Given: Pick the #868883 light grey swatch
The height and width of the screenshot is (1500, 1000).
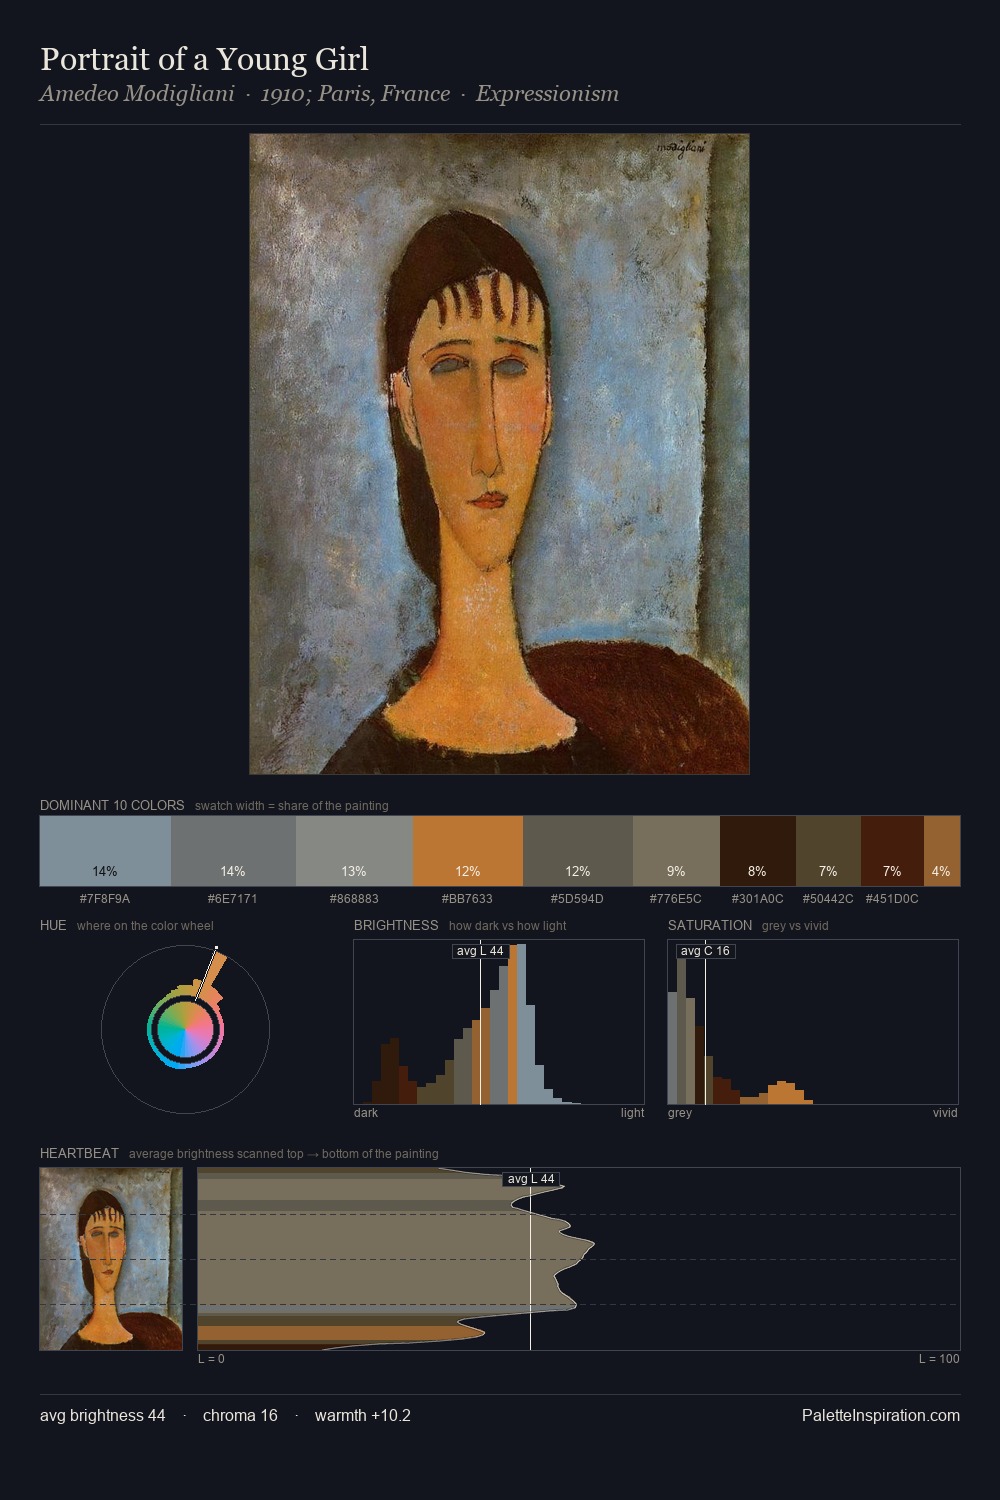Looking at the screenshot, I should point(354,851).
